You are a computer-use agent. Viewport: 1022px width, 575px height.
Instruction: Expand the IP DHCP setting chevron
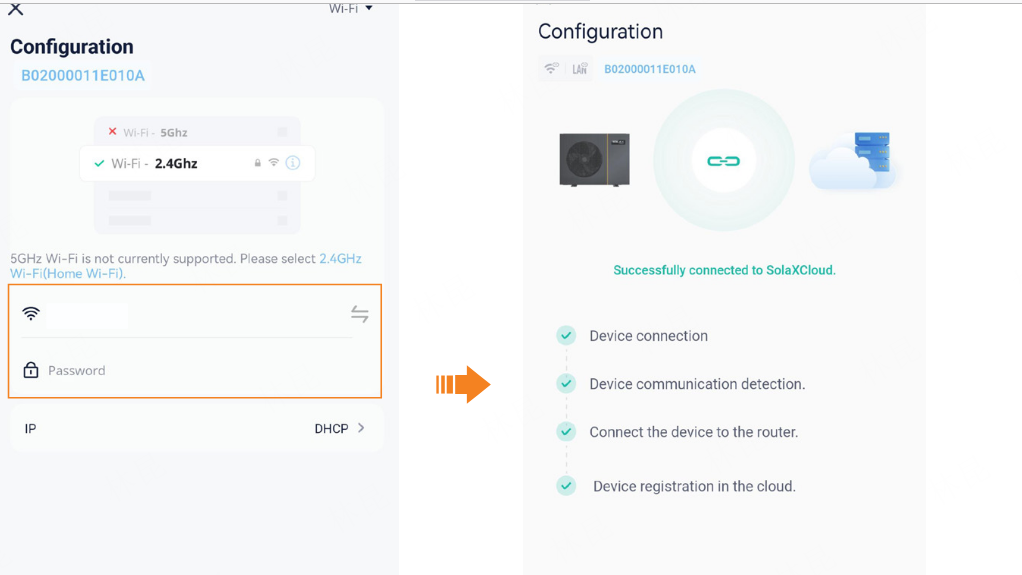361,428
